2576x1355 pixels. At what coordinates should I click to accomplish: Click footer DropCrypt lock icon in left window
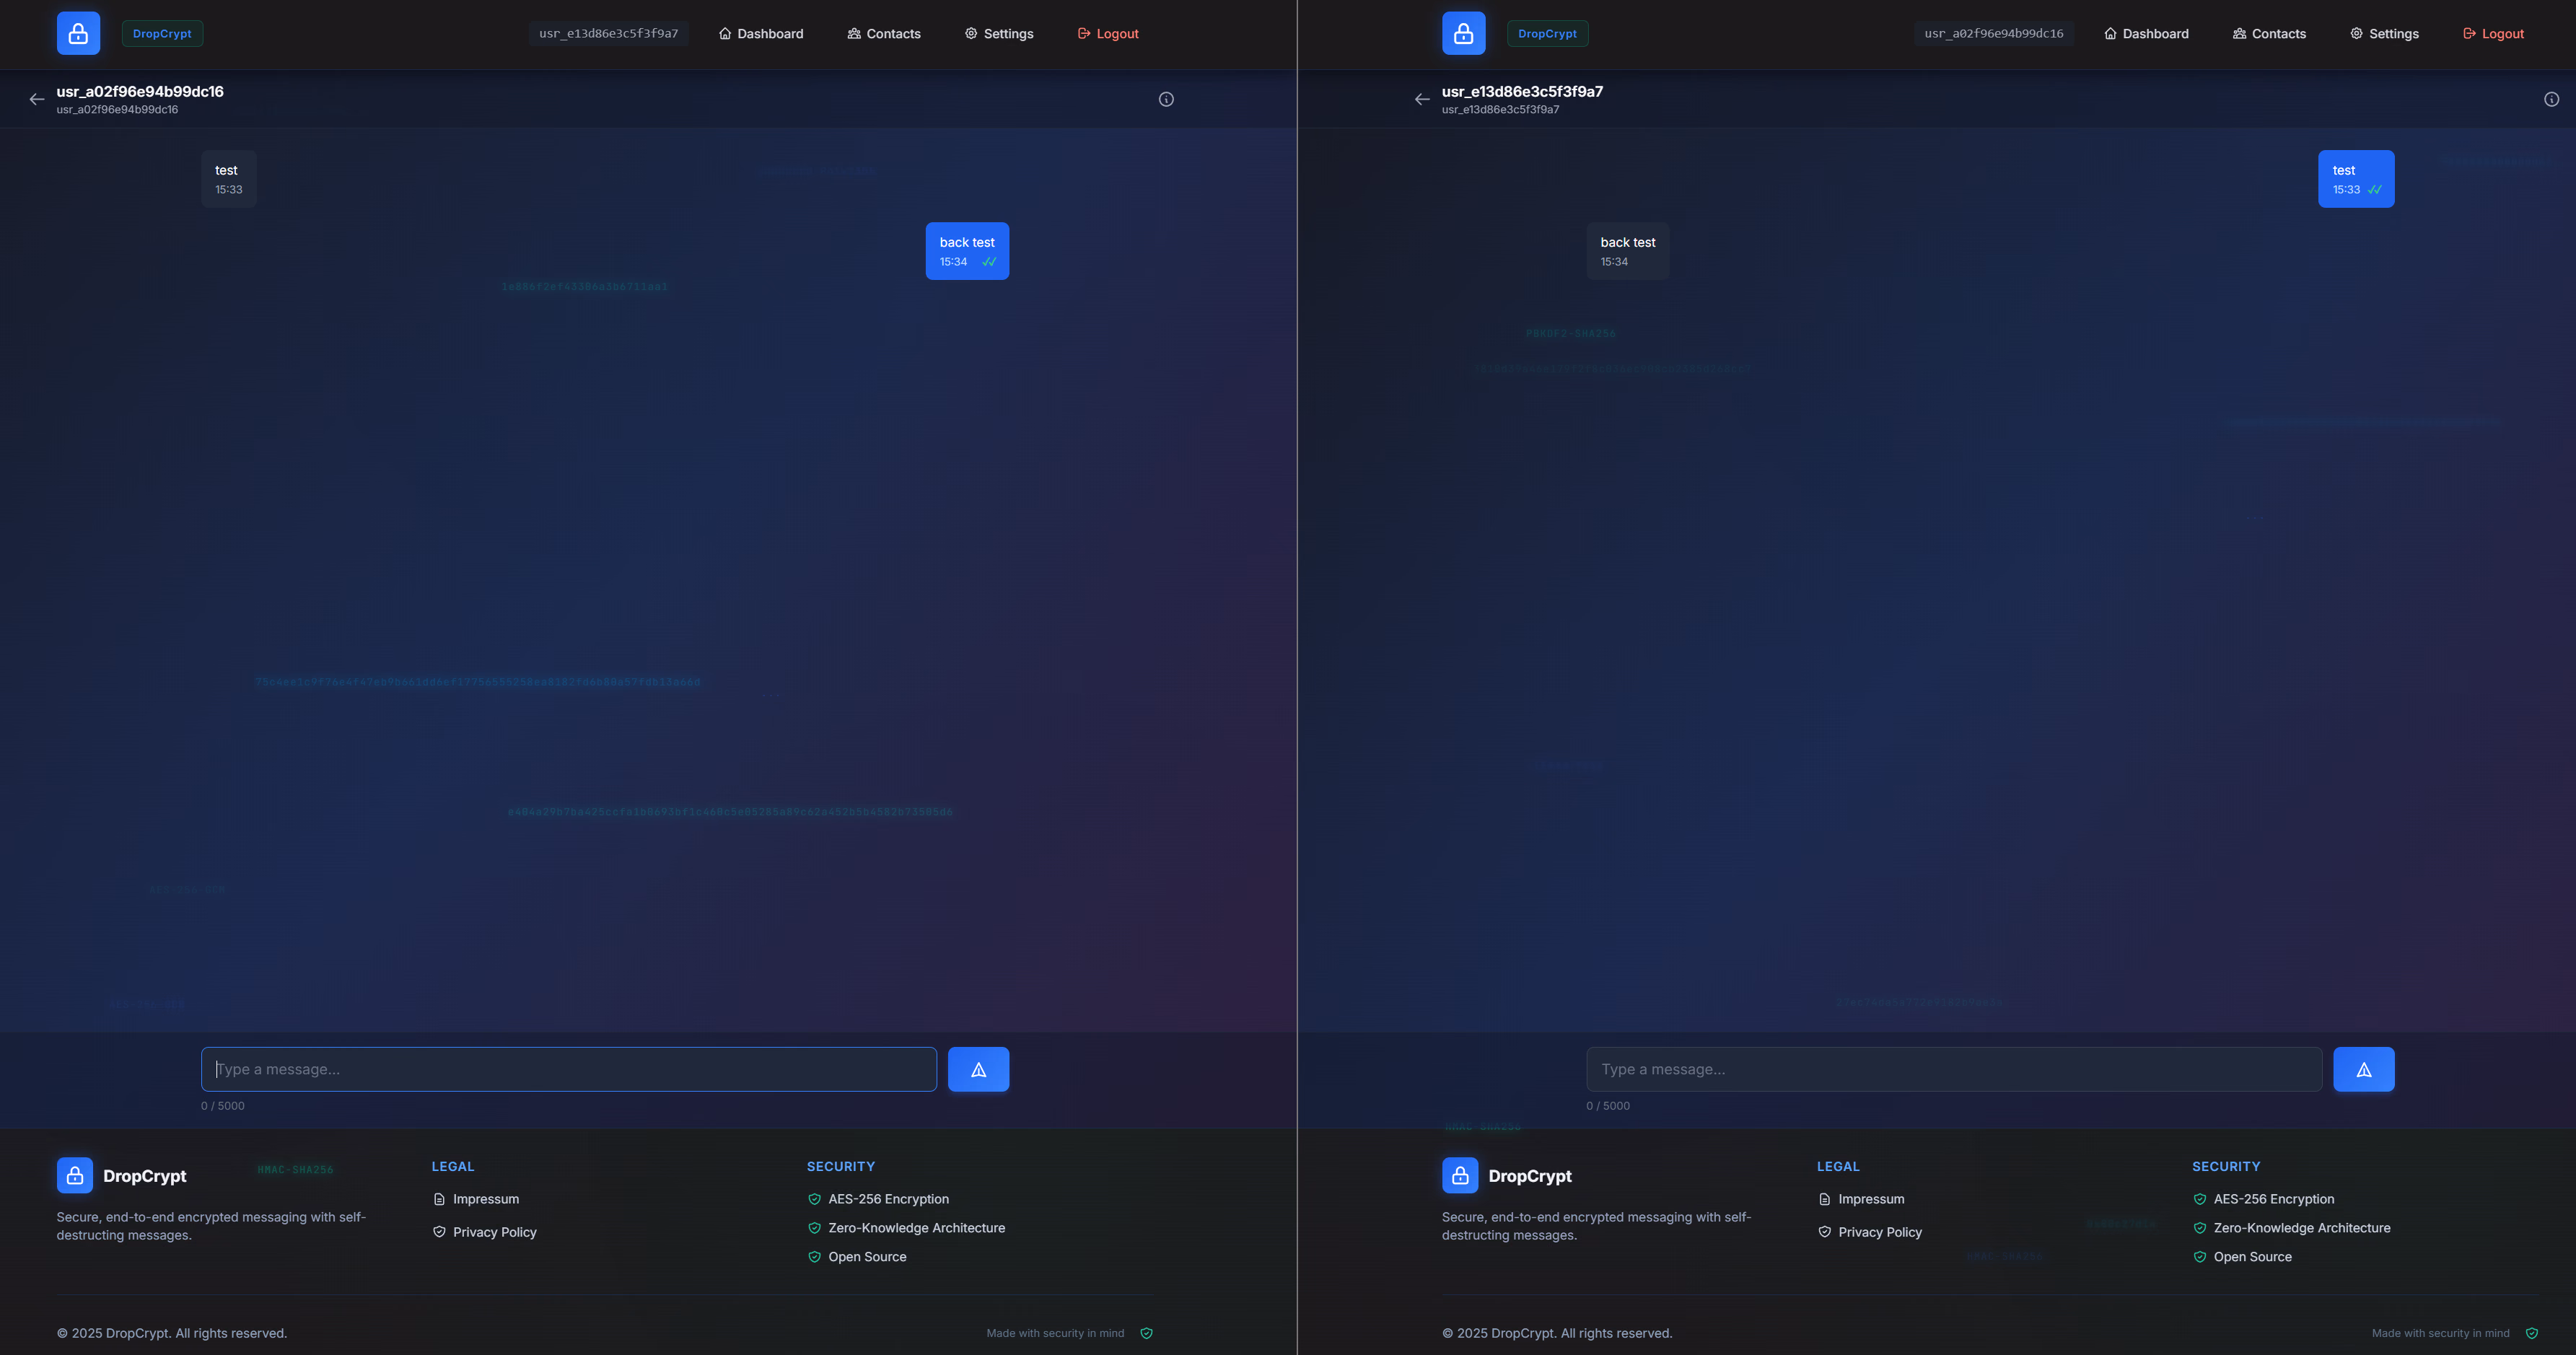[75, 1175]
